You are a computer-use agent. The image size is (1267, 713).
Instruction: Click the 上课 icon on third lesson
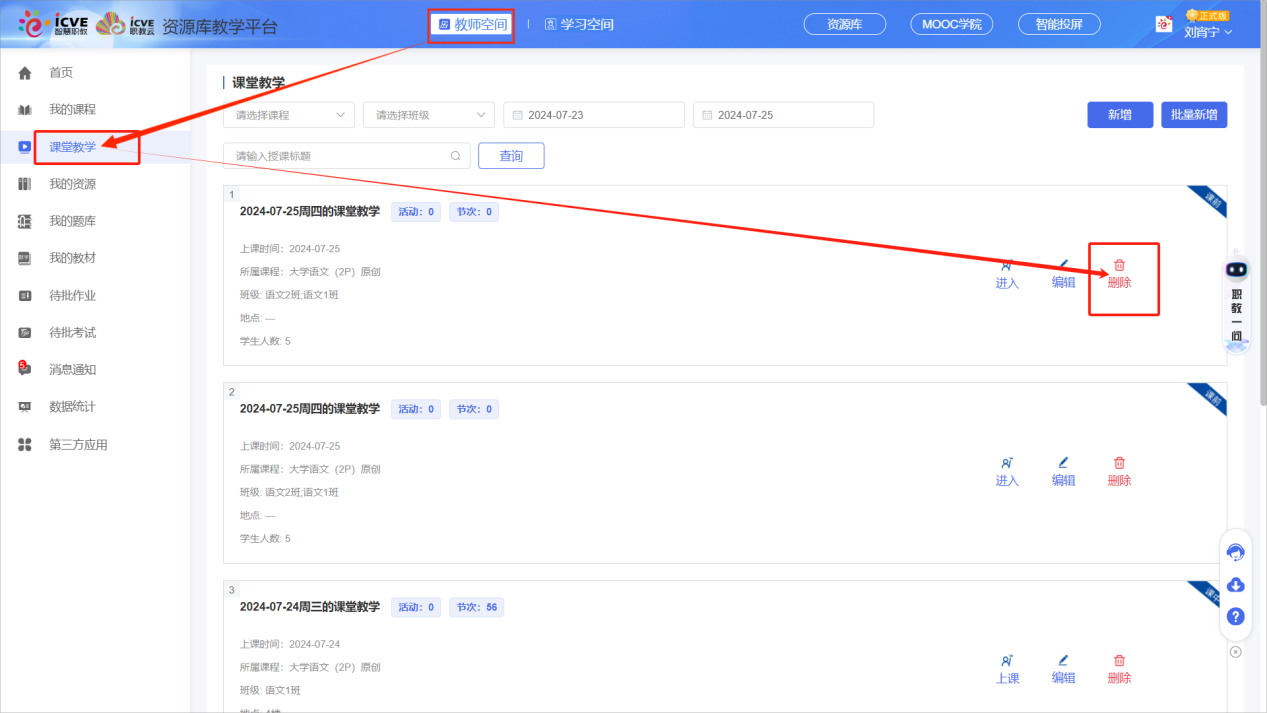pos(1007,661)
